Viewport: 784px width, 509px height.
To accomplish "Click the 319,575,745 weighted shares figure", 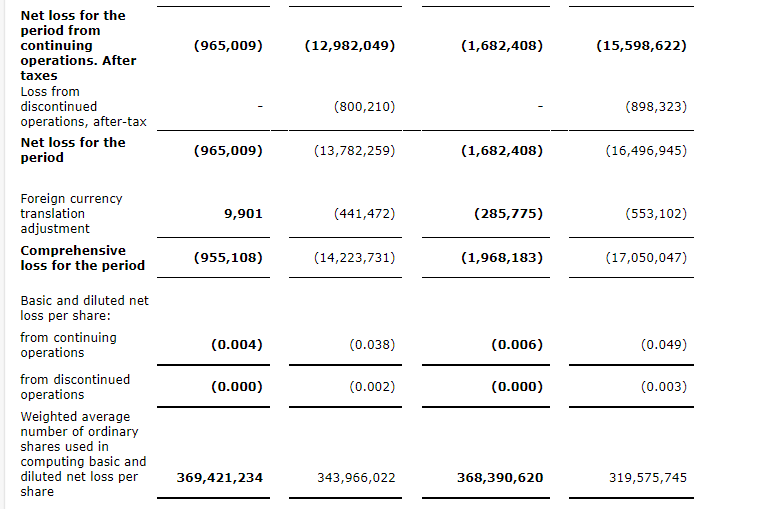I will point(648,477).
